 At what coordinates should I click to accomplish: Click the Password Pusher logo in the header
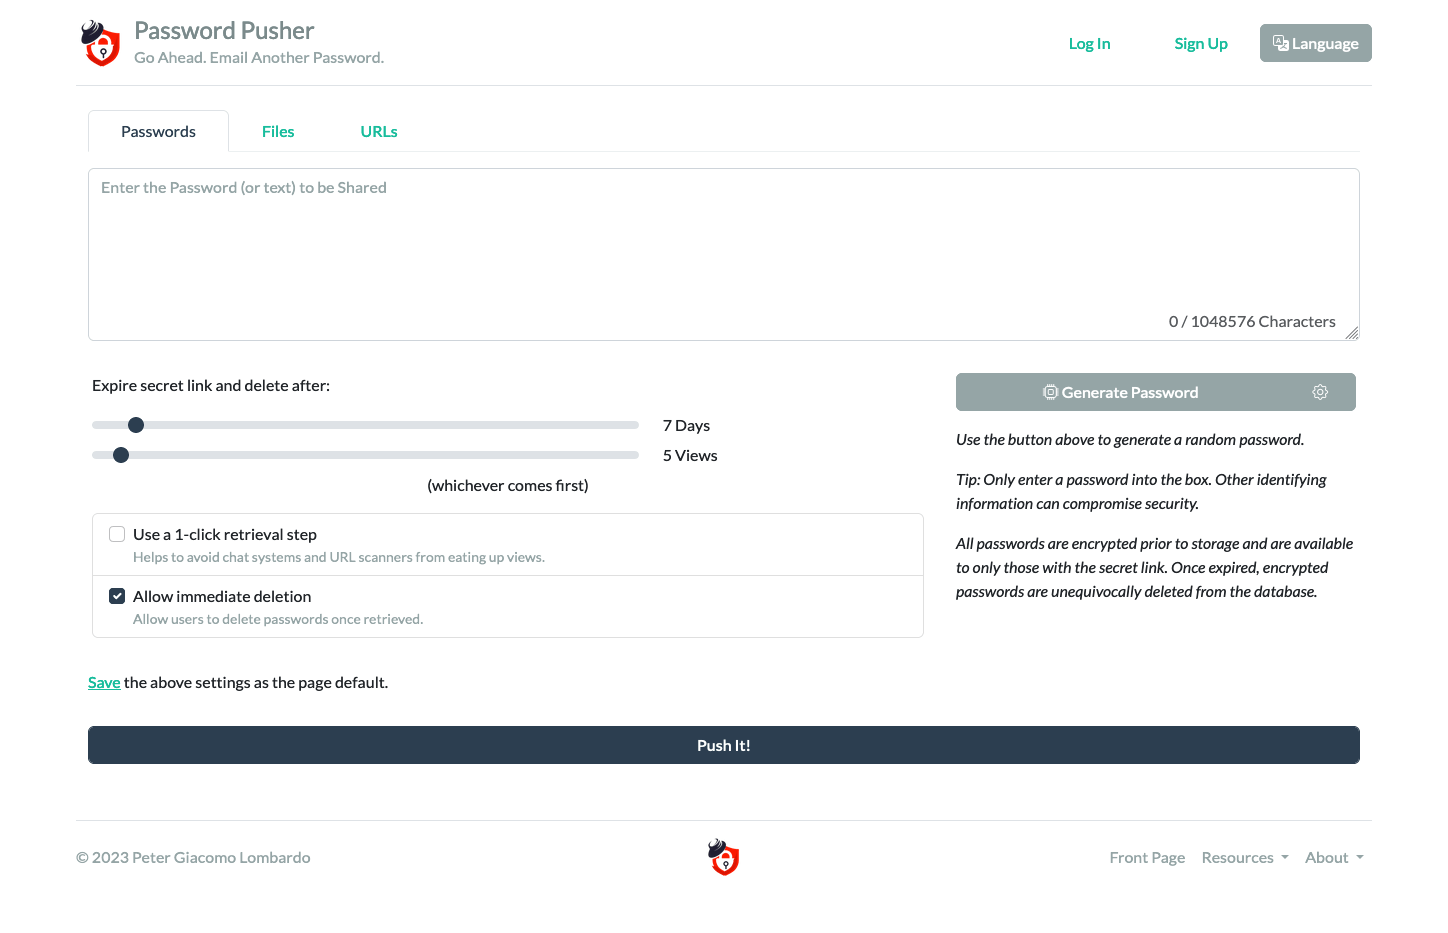100,43
